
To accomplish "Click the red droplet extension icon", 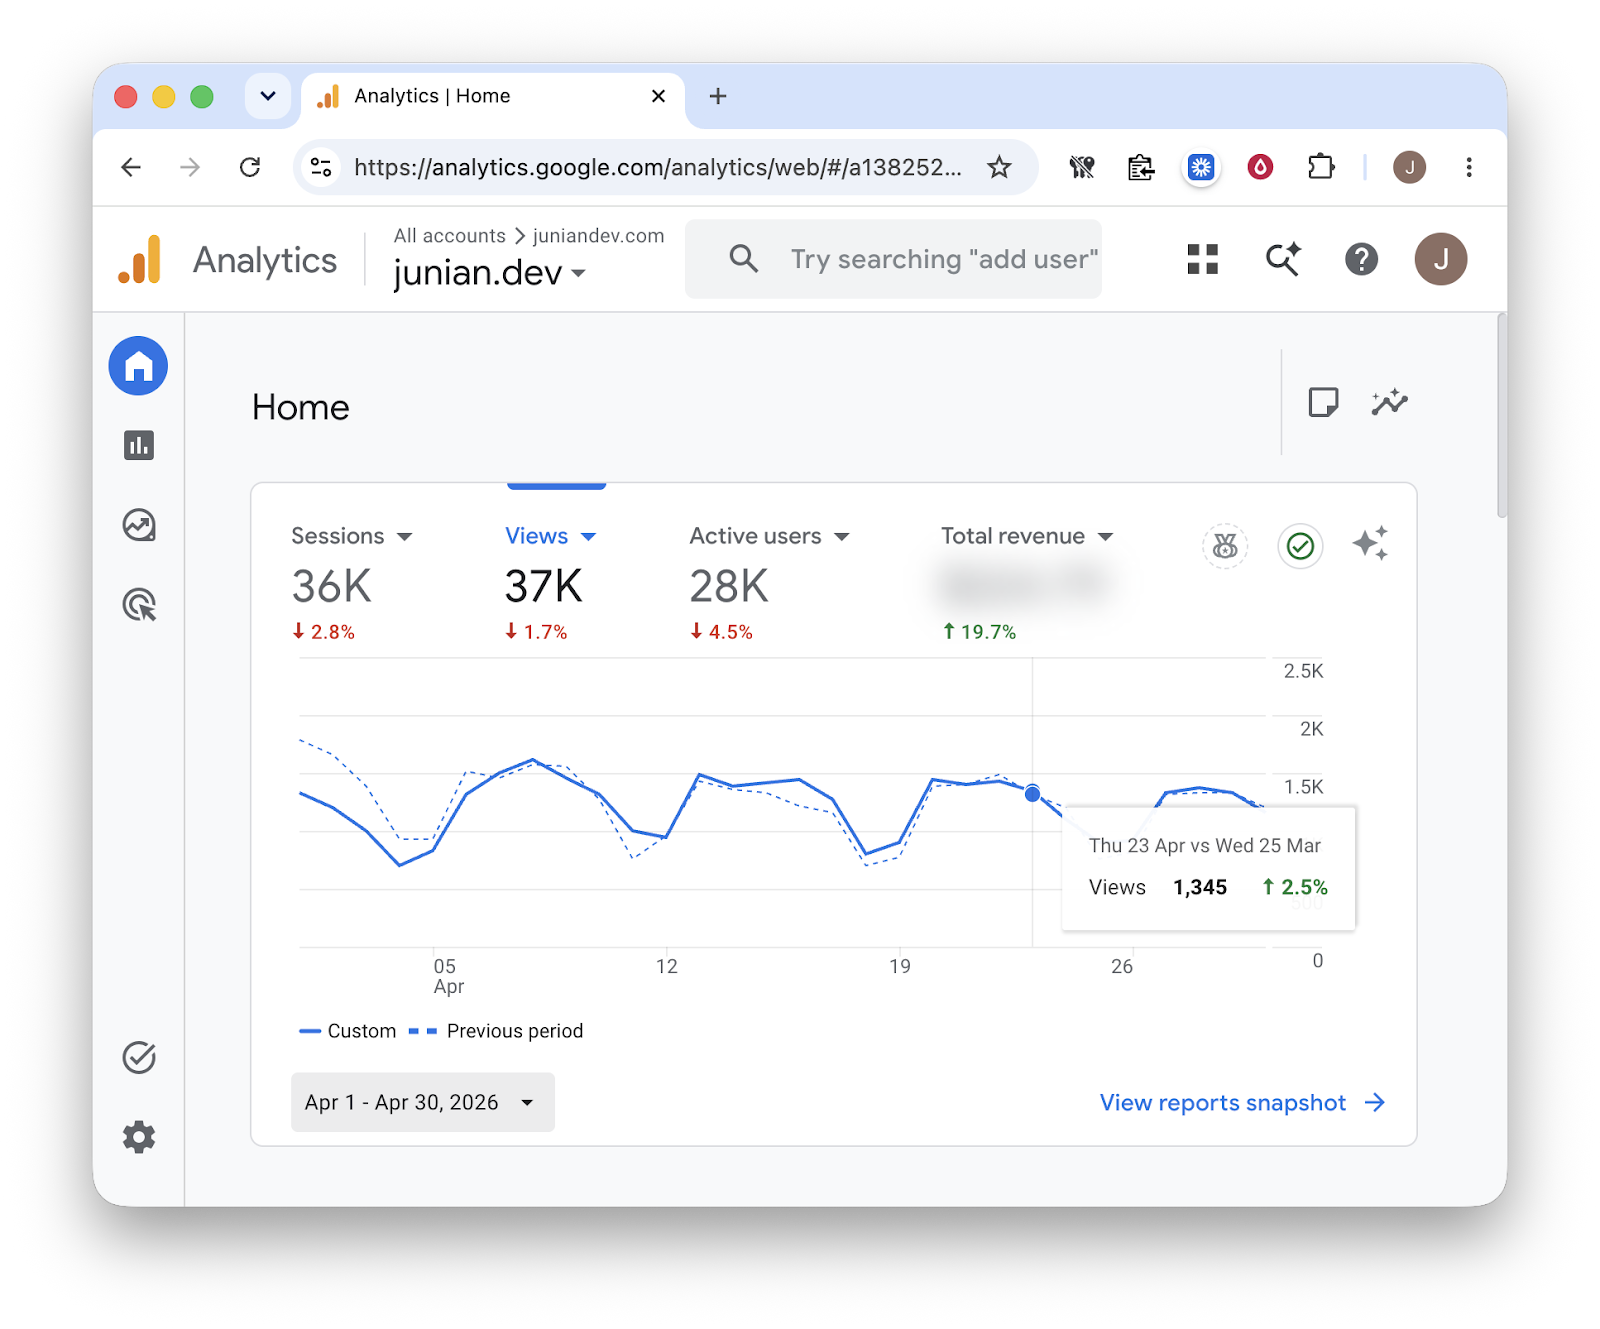I will coord(1260,167).
